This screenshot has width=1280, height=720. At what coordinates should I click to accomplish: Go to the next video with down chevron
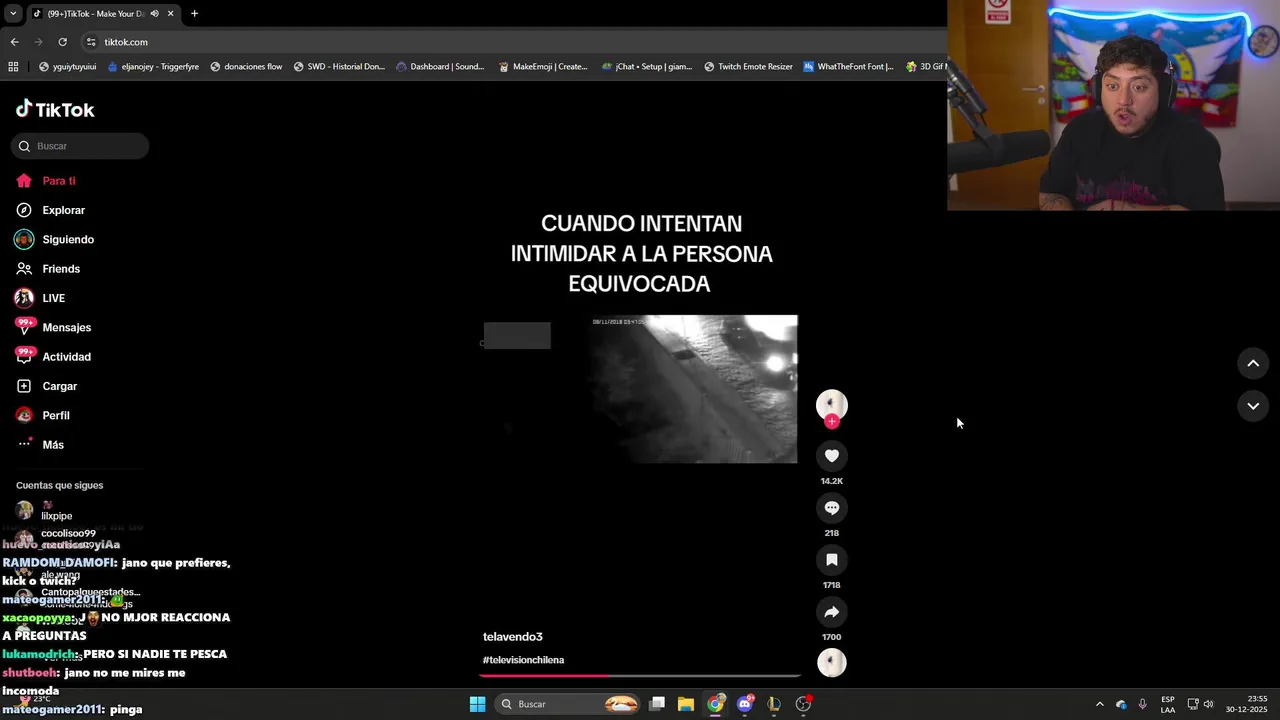1253,405
